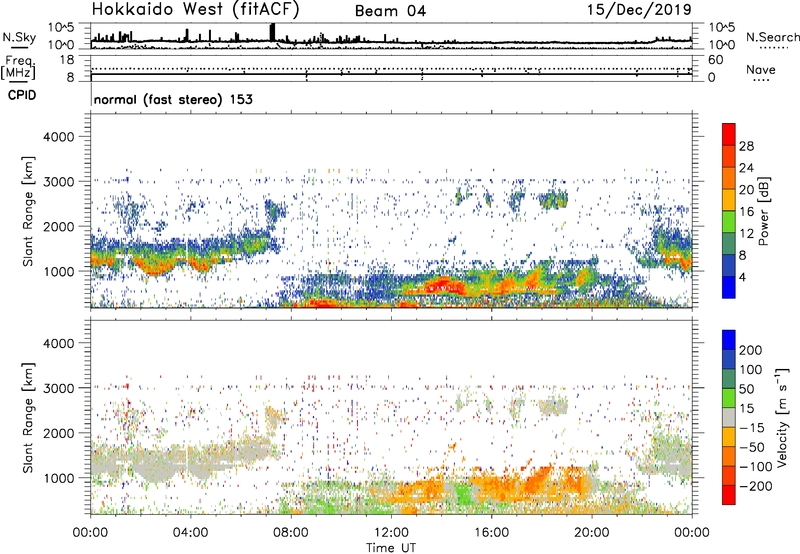Select the 12:00 time axis label
The image size is (800, 554).
coord(391,533)
